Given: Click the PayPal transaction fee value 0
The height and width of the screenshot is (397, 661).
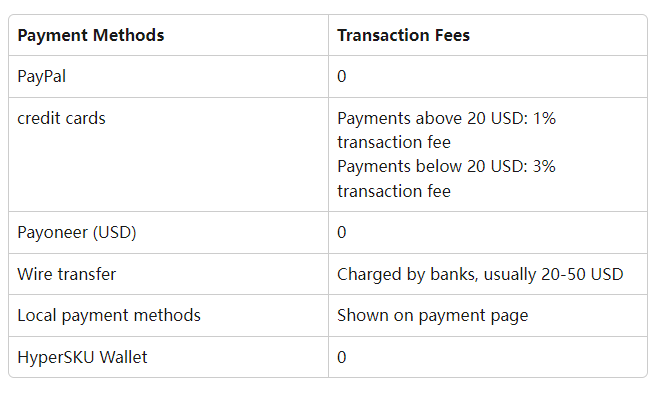Looking at the screenshot, I should (x=341, y=76).
